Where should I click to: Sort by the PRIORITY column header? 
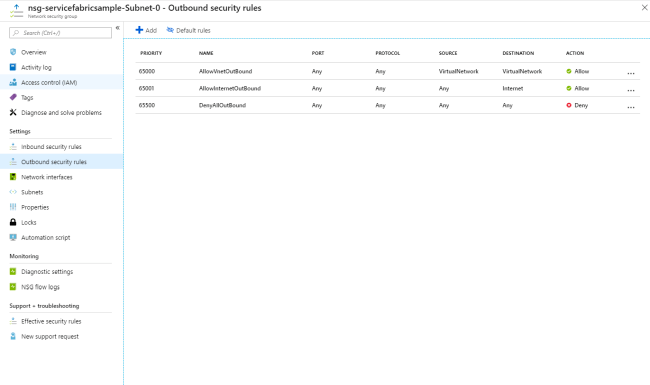coord(151,53)
